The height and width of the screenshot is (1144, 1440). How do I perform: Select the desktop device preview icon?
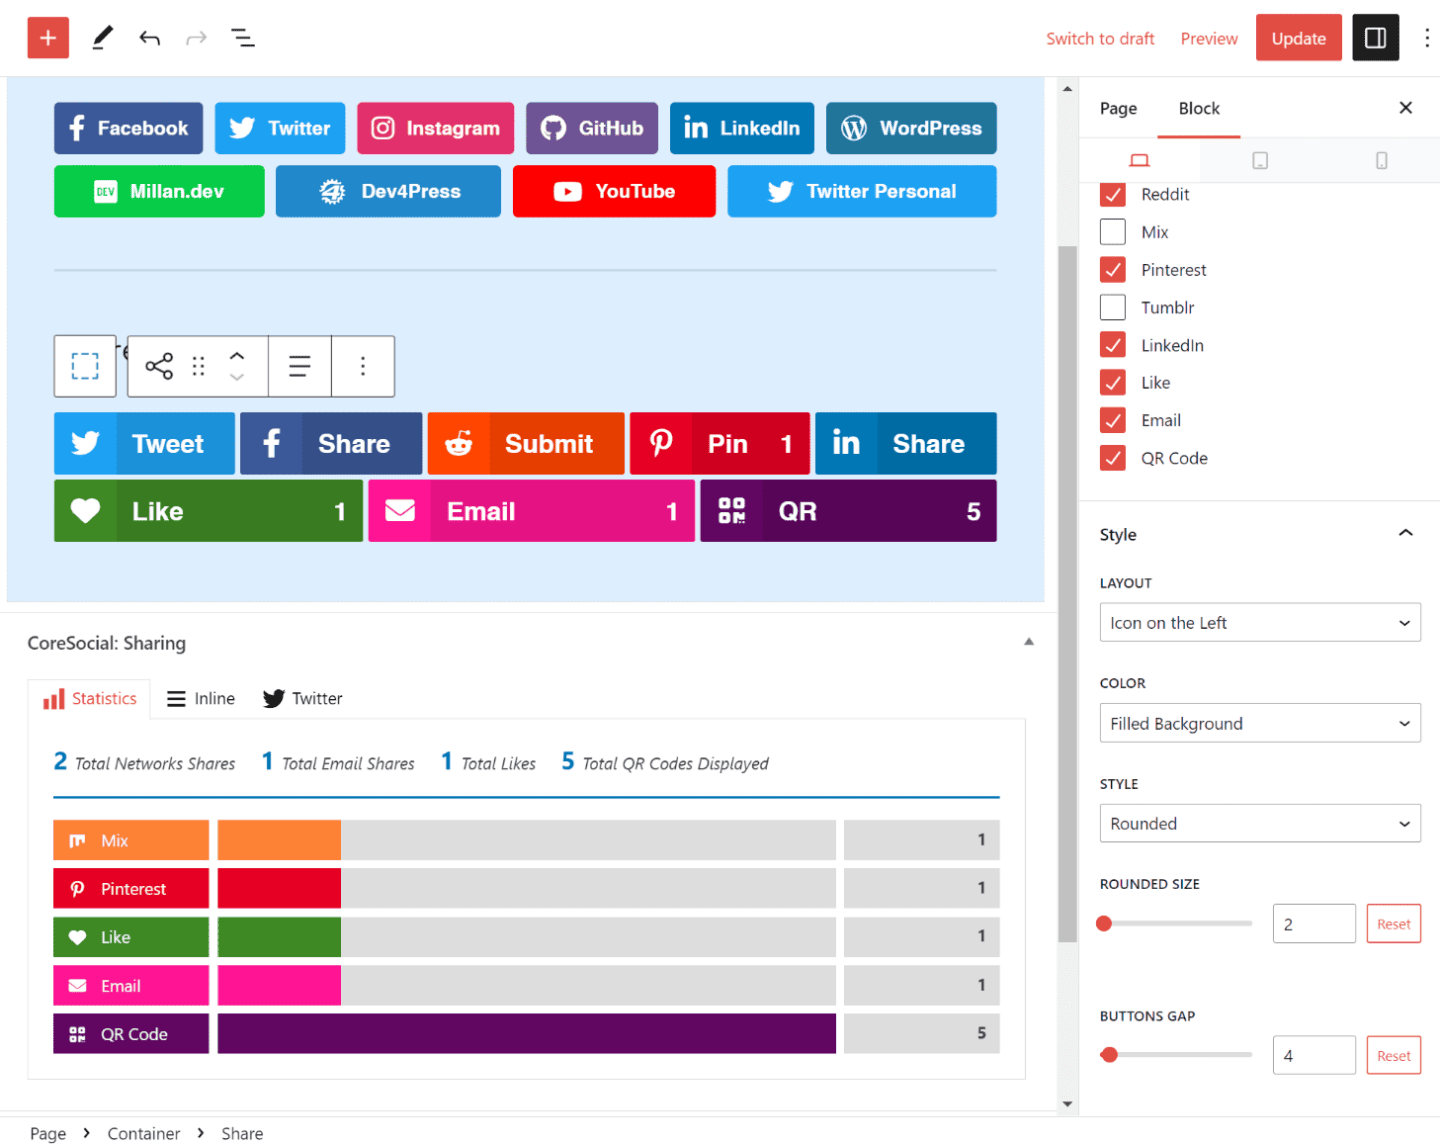(1139, 160)
